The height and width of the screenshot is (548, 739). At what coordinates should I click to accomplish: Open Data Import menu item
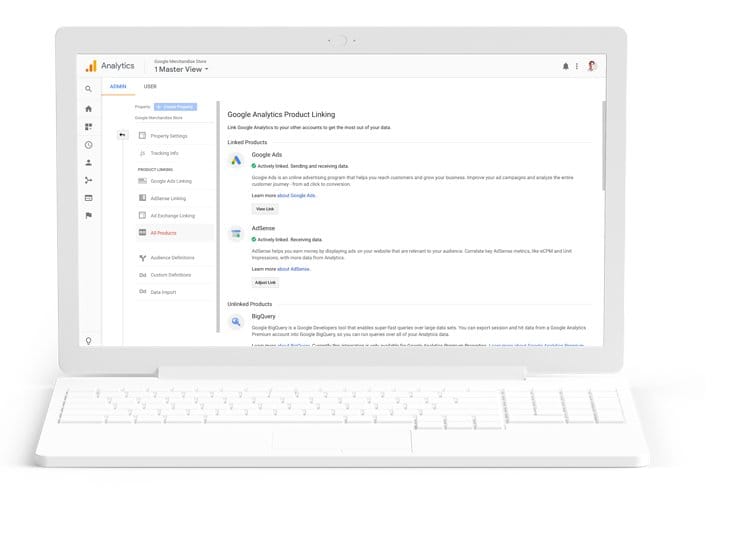[x=175, y=292]
